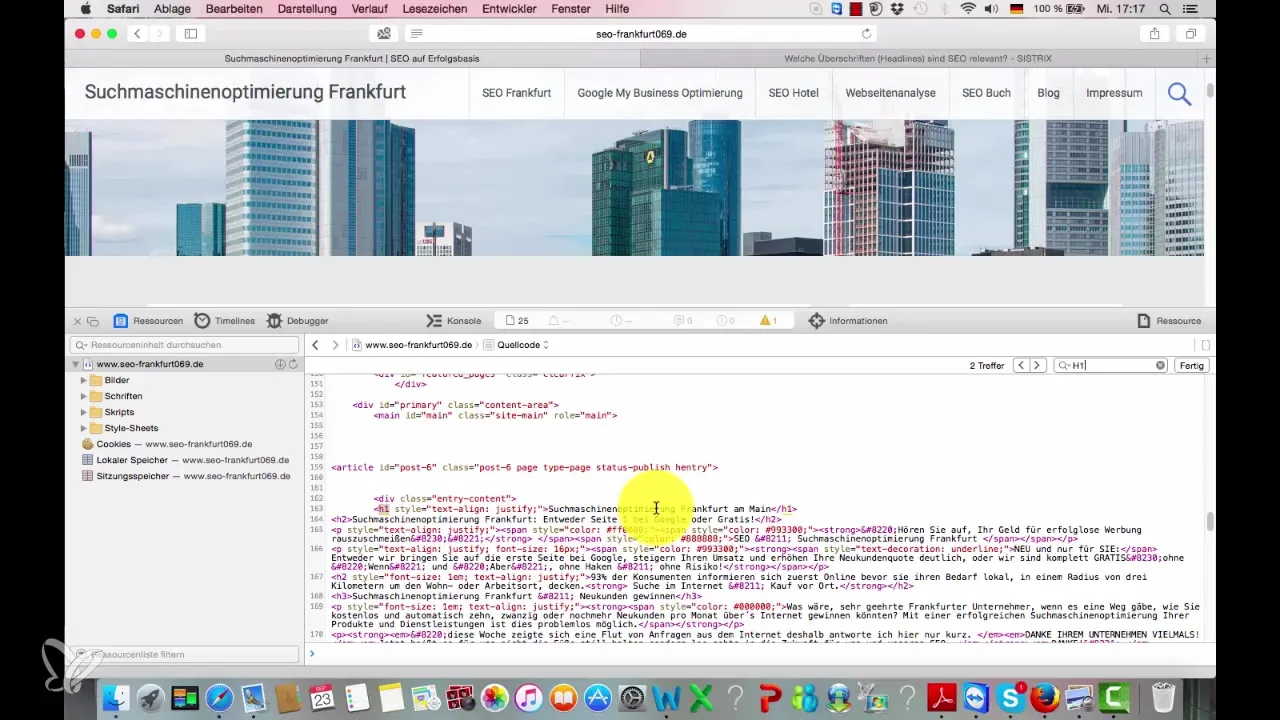Click the Safari share button
The image size is (1280, 720).
pos(1154,33)
